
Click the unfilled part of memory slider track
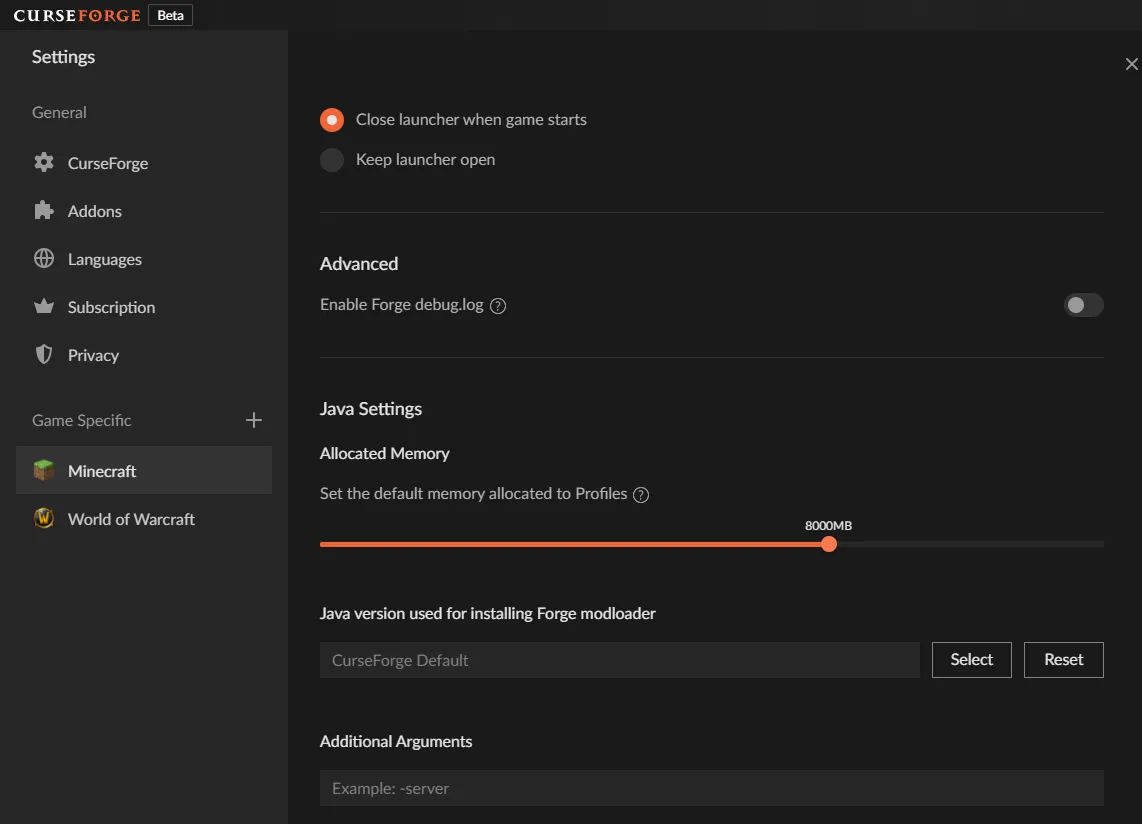[x=970, y=544]
